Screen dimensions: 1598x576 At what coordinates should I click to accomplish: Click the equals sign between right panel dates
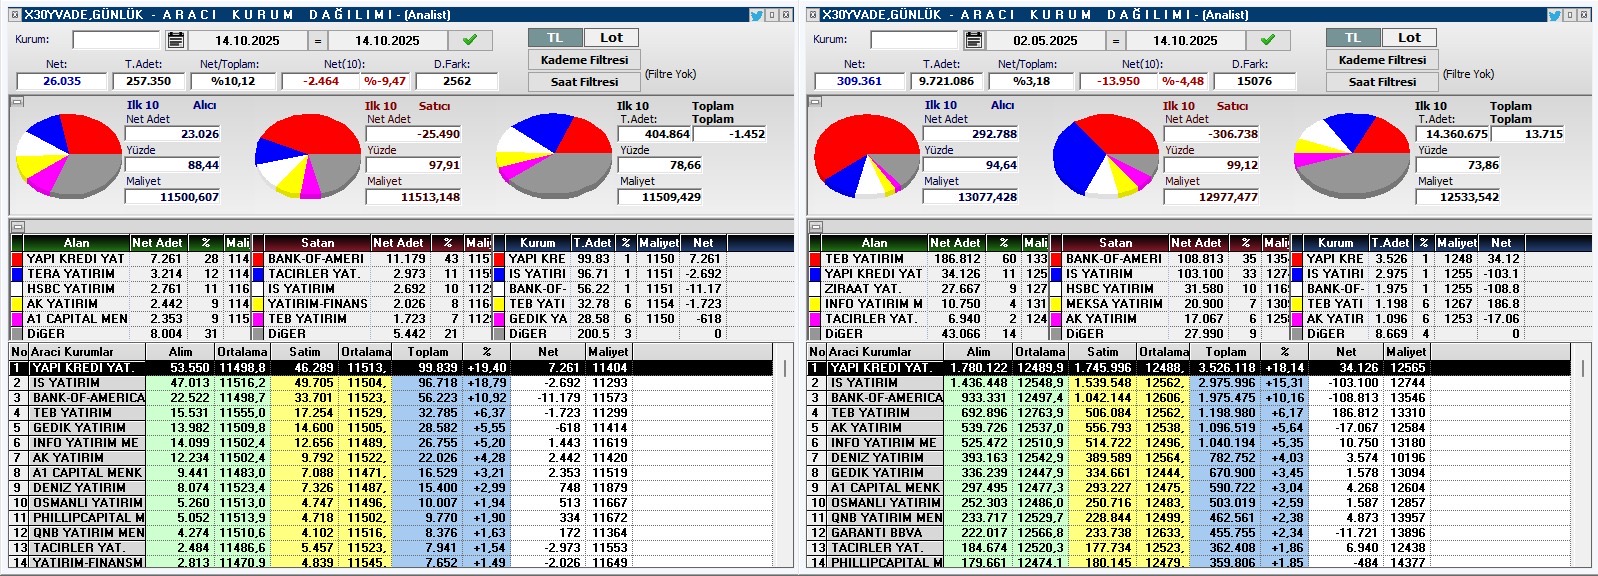(1115, 41)
